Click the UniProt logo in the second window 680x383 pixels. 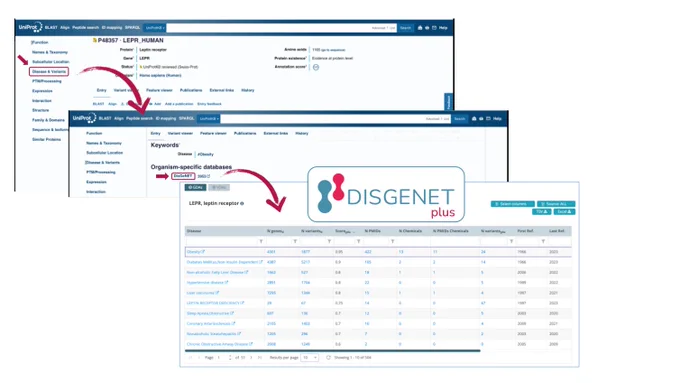point(84,118)
